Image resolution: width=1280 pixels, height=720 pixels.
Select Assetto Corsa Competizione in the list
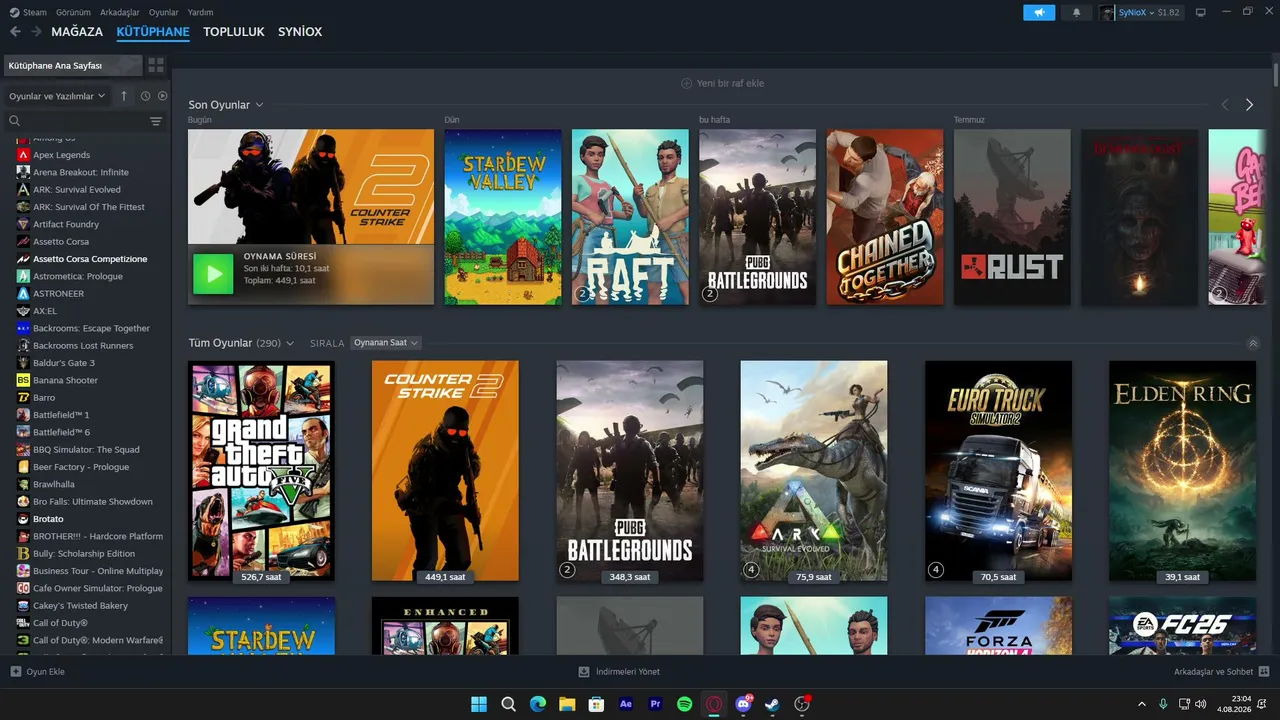(90, 259)
